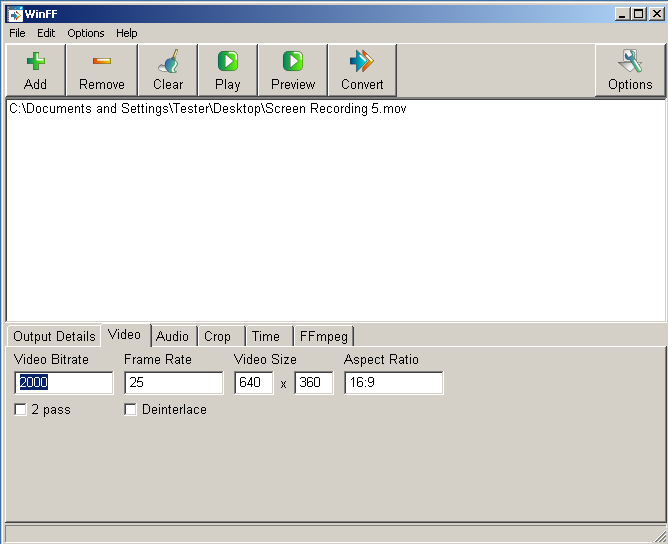668x544 pixels.
Task: Click the window resize grip corner
Action: tap(660, 536)
